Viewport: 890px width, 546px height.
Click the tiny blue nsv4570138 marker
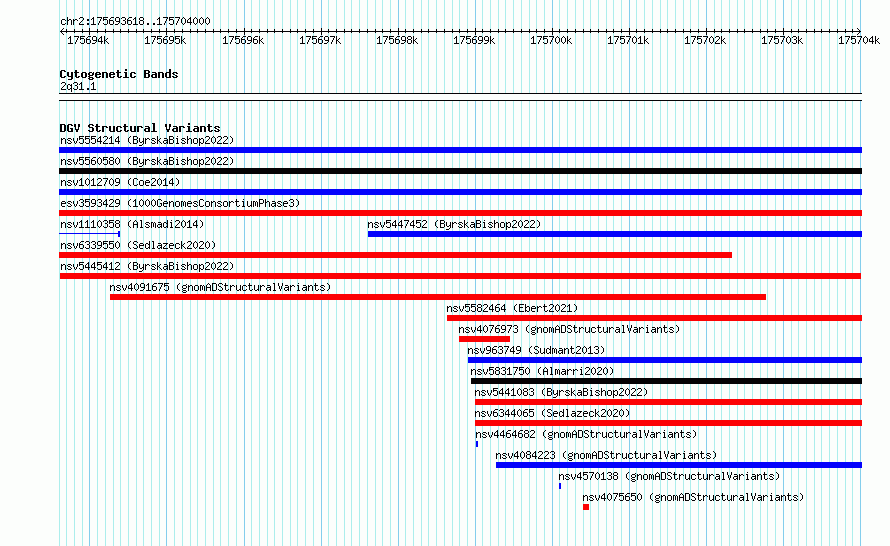pyautogui.click(x=560, y=486)
